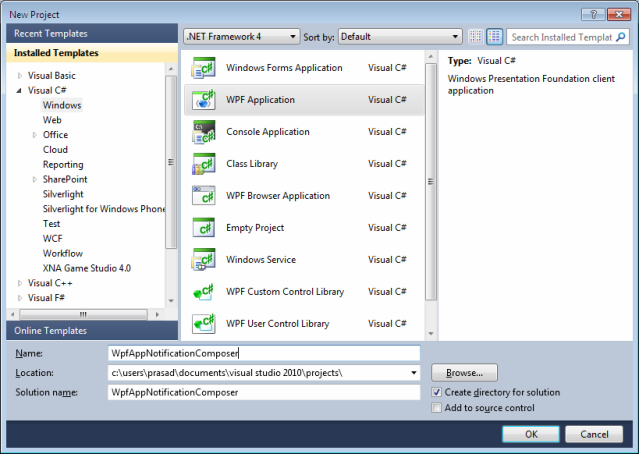
Task: Expand the Visual C++ tree node
Action: click(x=20, y=283)
